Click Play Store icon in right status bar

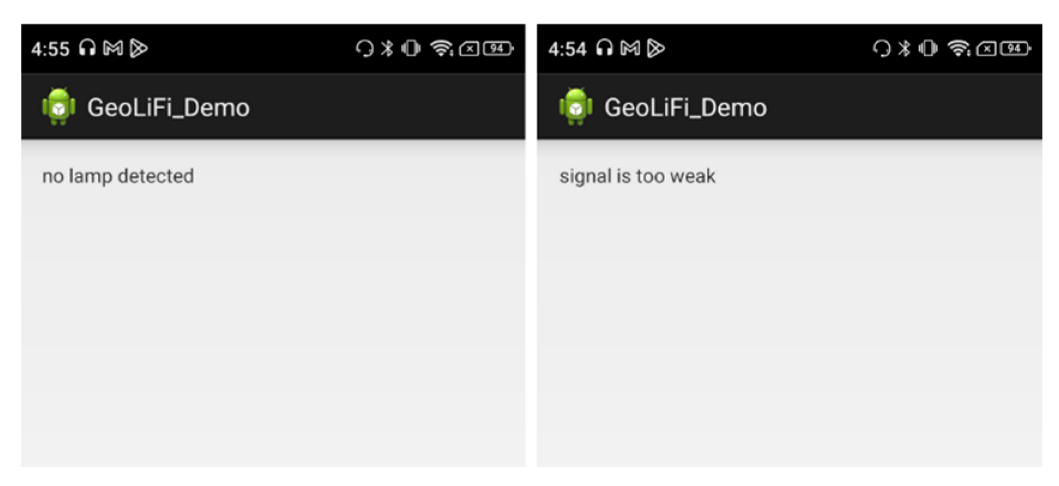pyautogui.click(x=656, y=48)
